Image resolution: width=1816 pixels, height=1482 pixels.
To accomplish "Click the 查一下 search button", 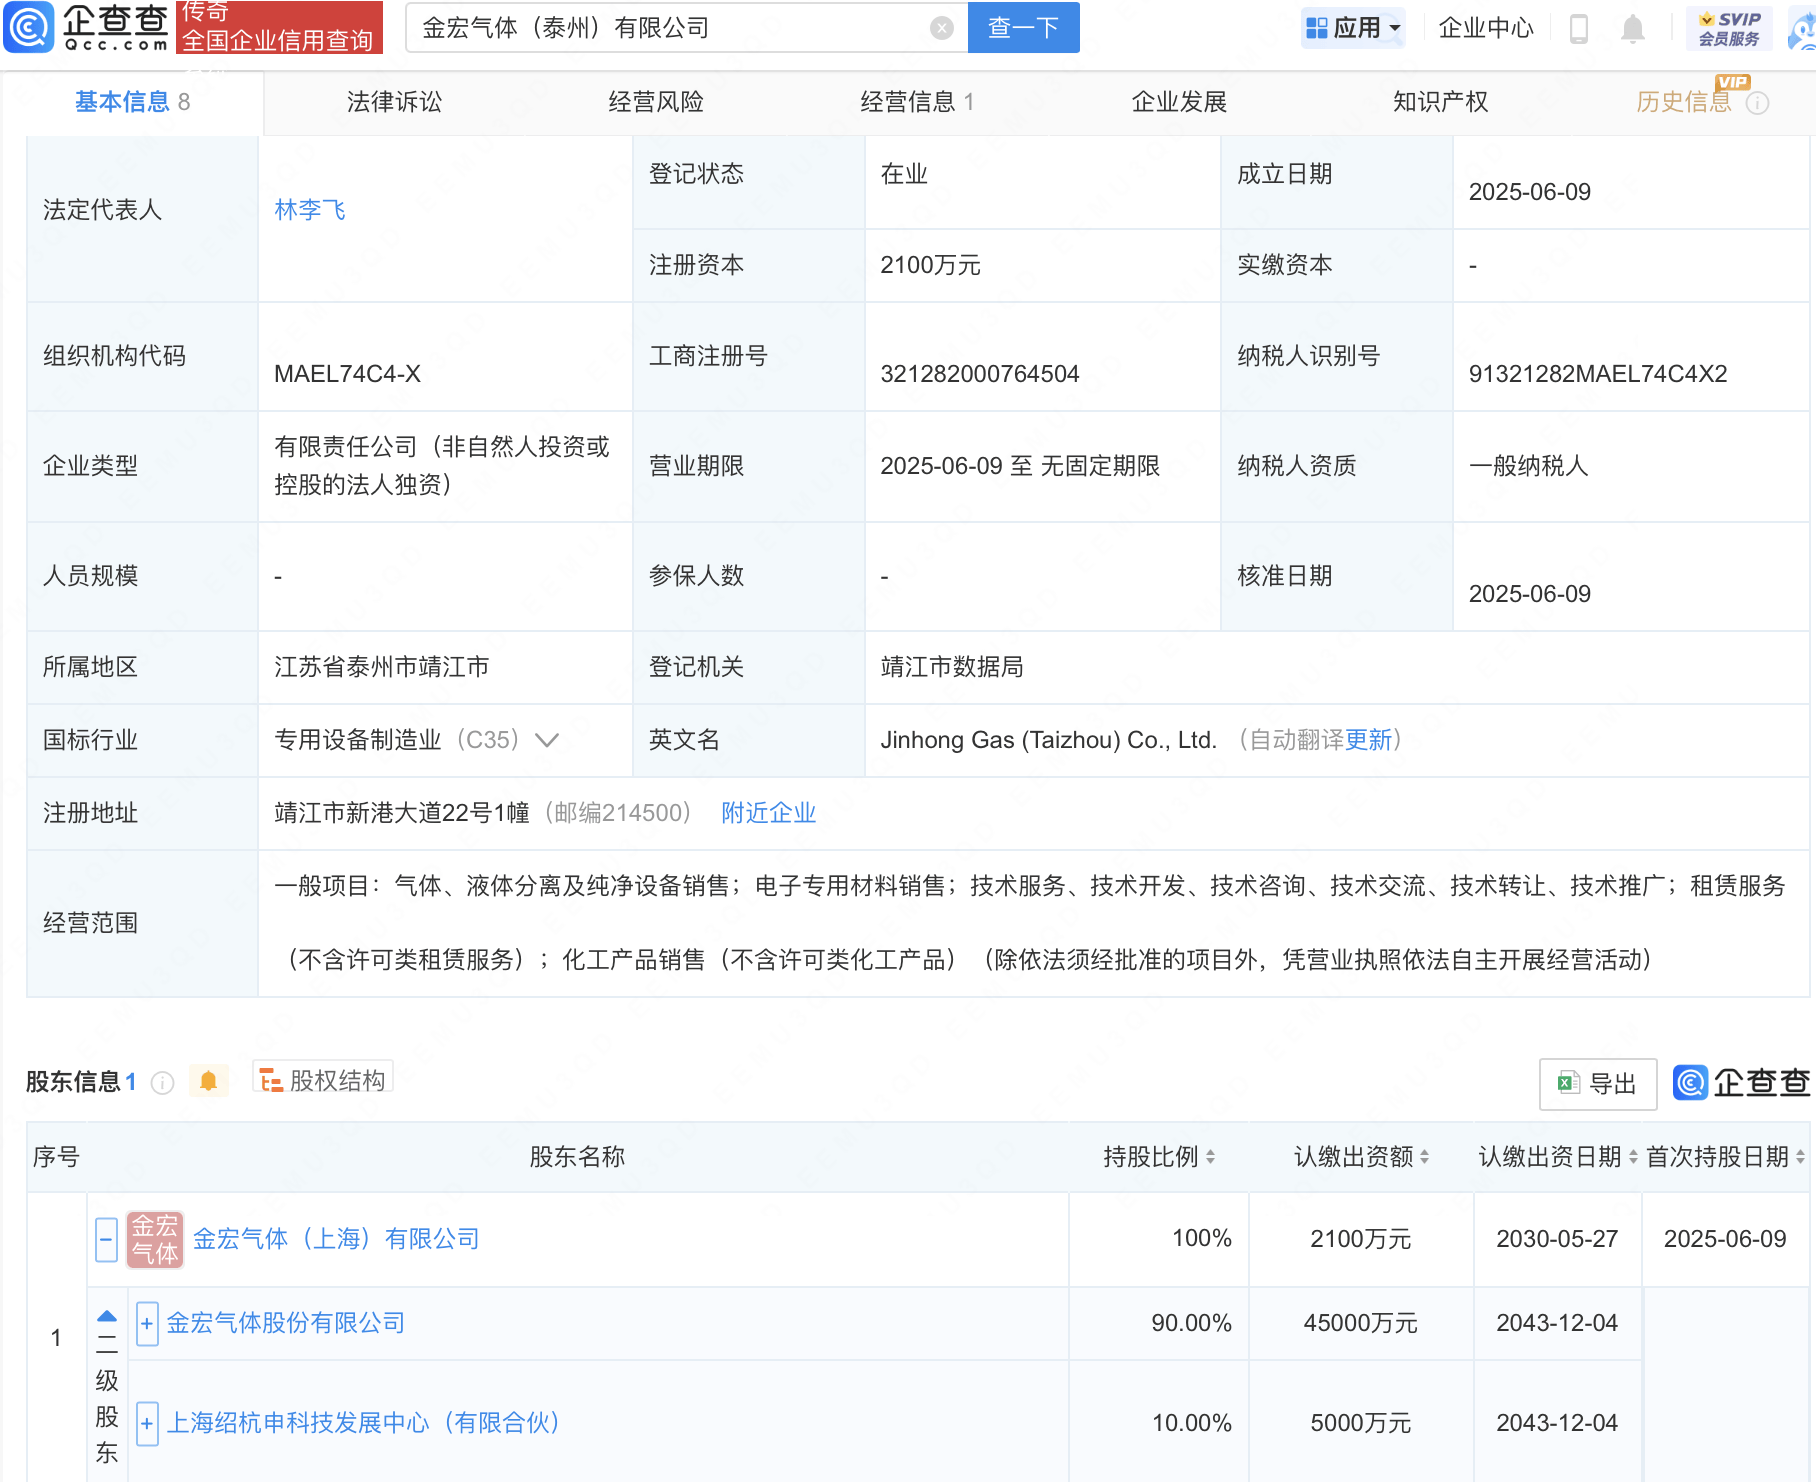I will (1023, 27).
